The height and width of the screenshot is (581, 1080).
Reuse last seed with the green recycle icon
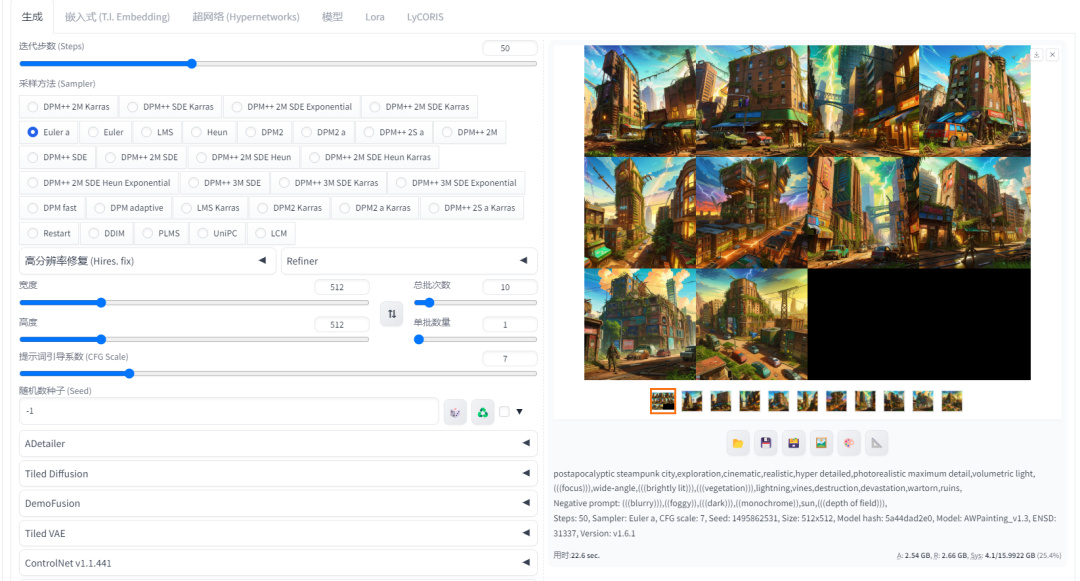(482, 412)
